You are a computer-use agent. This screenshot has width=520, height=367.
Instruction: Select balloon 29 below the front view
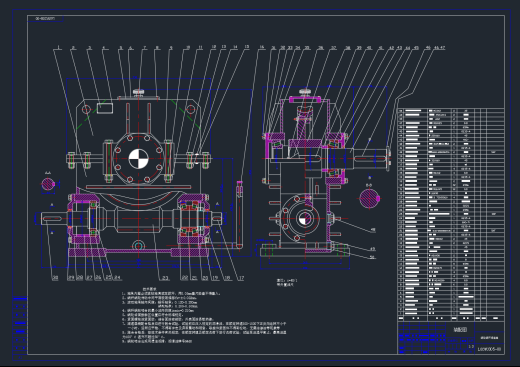71,277
